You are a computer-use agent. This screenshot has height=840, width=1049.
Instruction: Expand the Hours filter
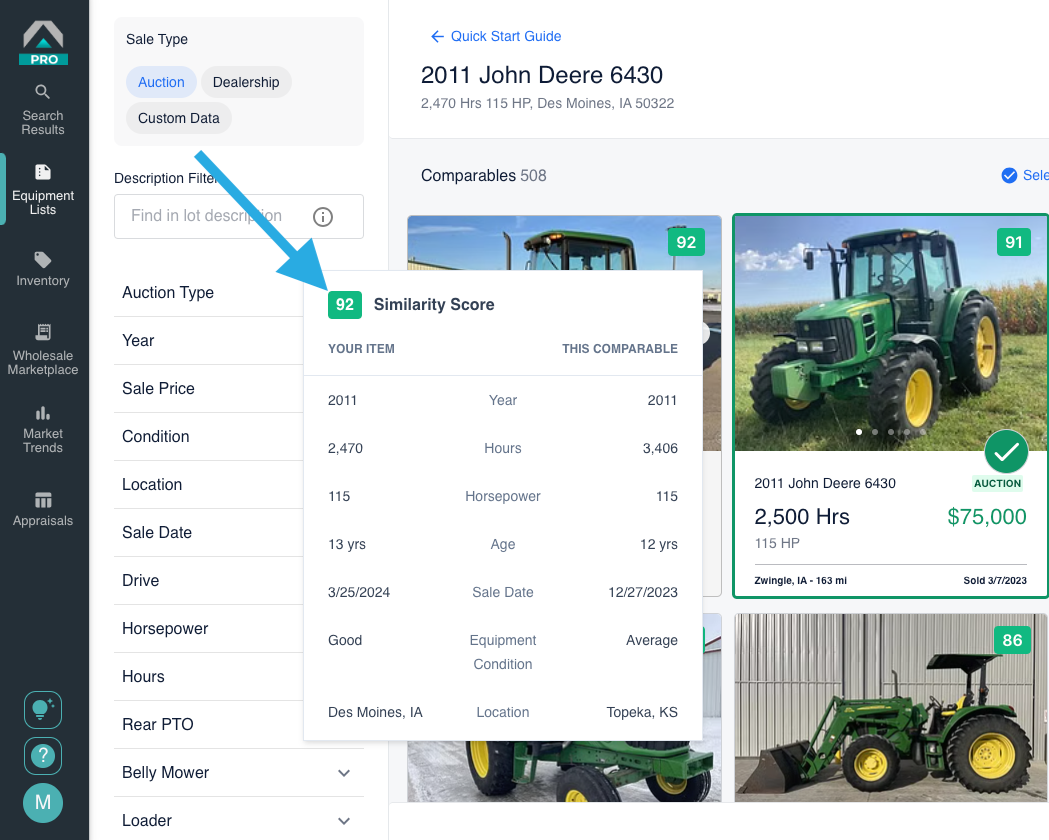point(209,677)
